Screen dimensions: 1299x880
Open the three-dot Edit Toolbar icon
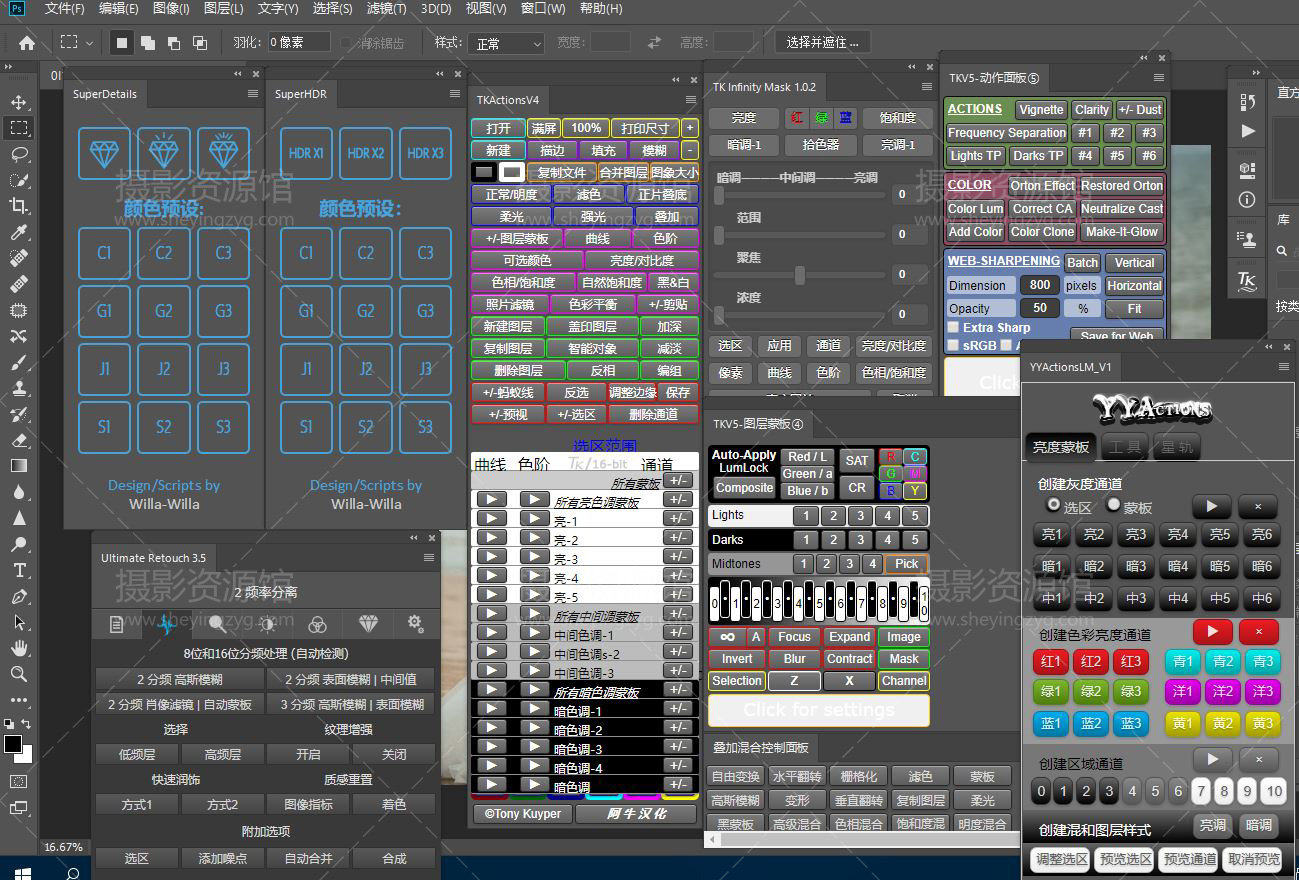pos(18,700)
